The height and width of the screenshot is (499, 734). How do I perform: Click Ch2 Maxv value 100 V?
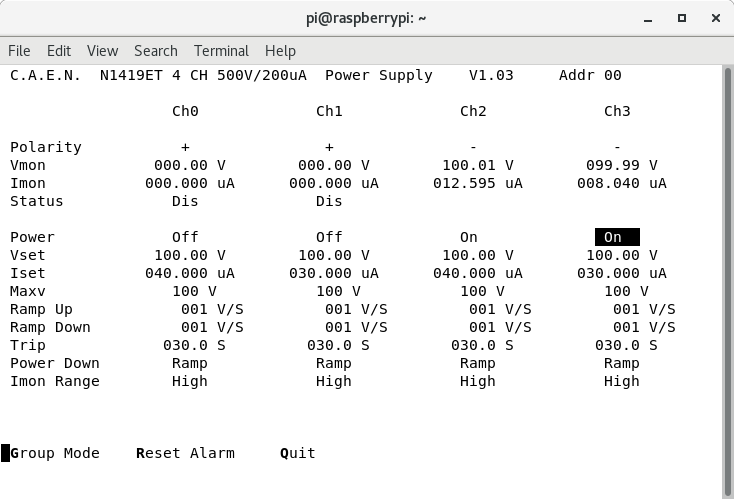coord(482,291)
